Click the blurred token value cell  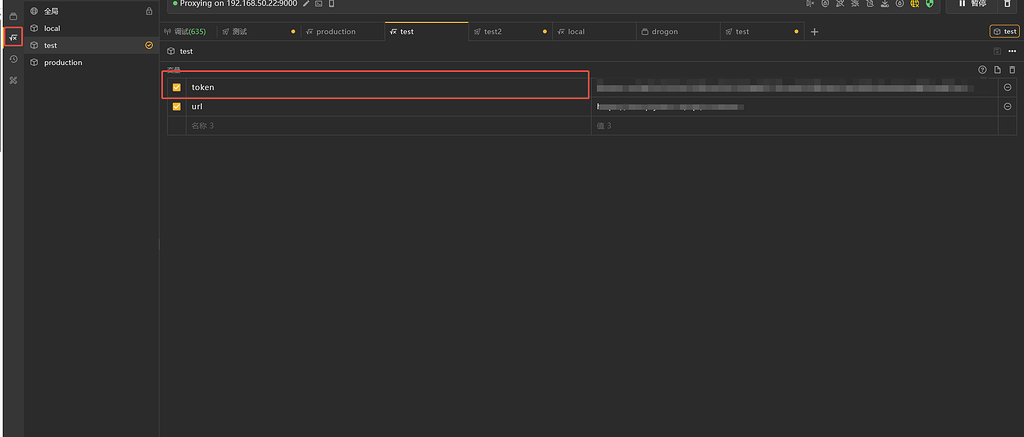point(794,88)
